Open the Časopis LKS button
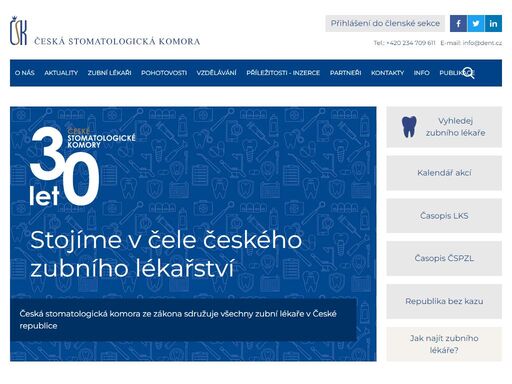The height and width of the screenshot is (384, 512). [x=444, y=216]
